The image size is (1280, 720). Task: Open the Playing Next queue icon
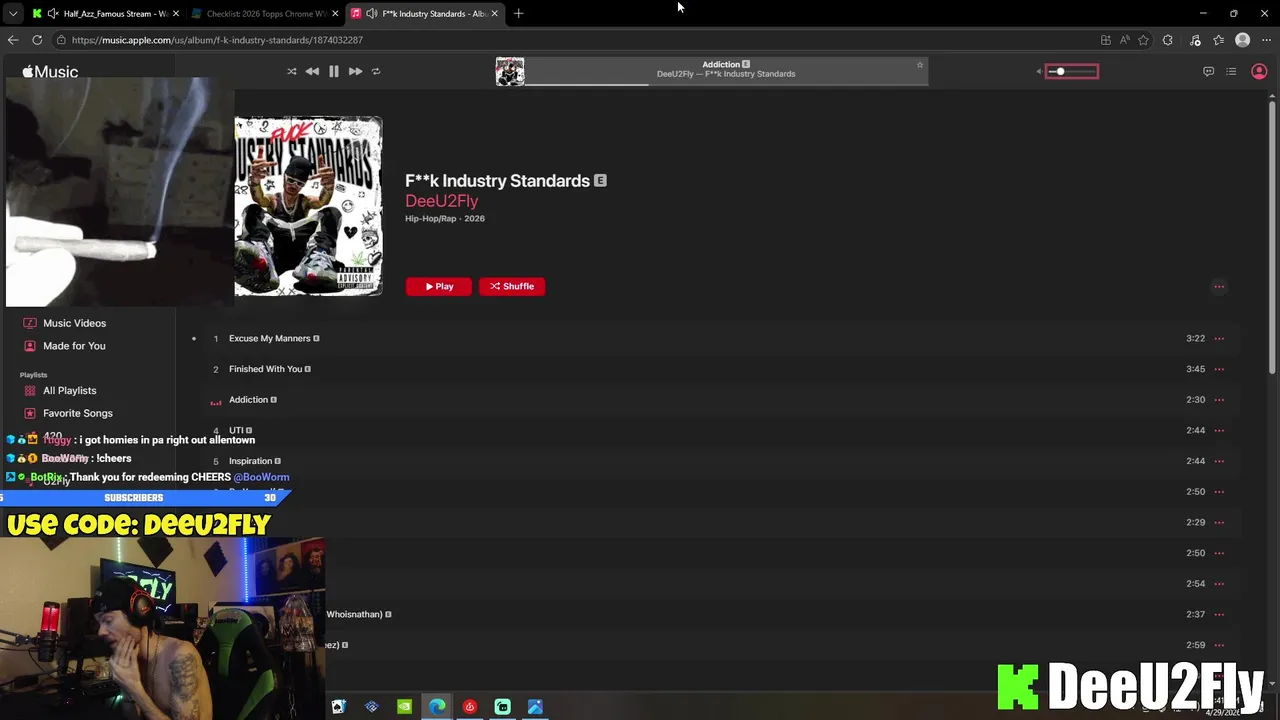click(x=1231, y=71)
